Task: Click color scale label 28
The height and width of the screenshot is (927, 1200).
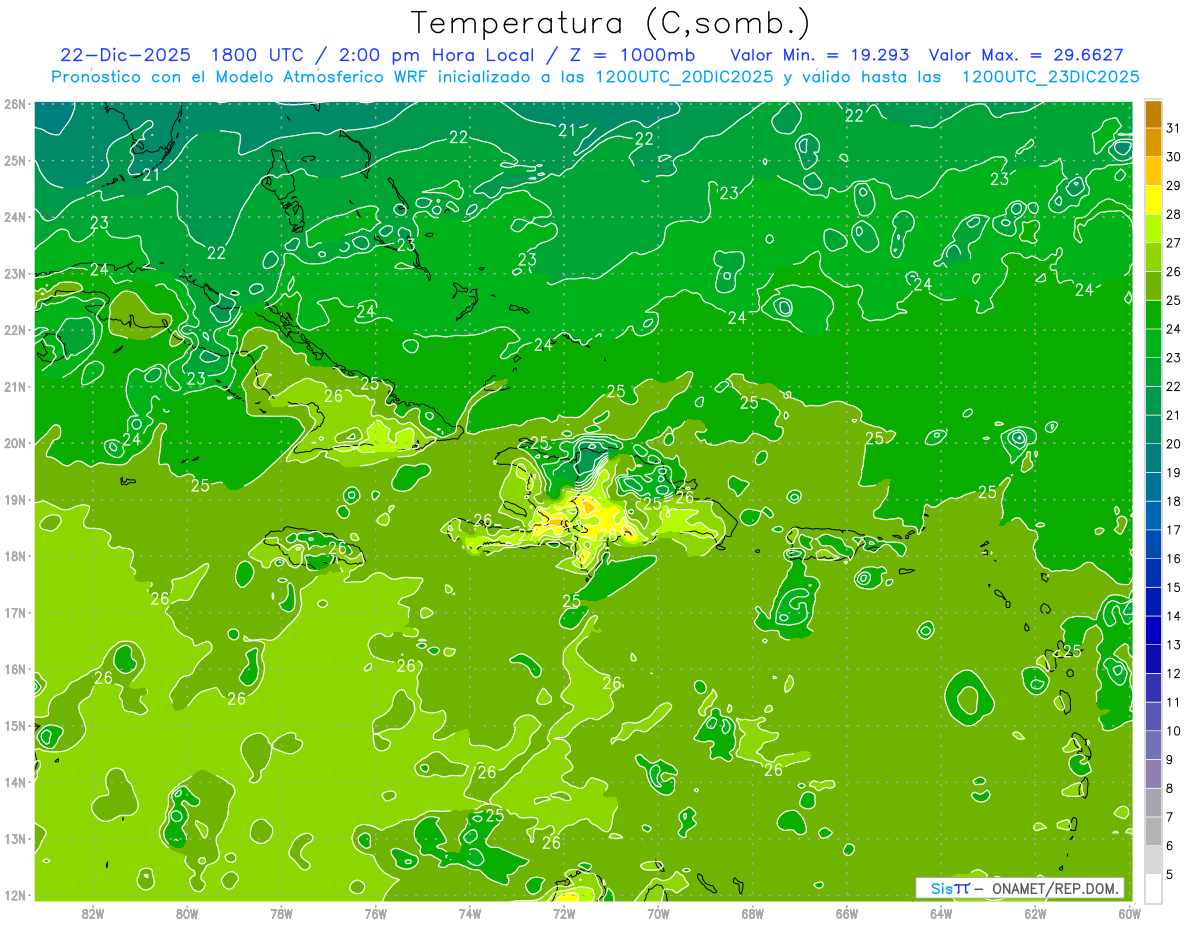Action: coord(1173,214)
